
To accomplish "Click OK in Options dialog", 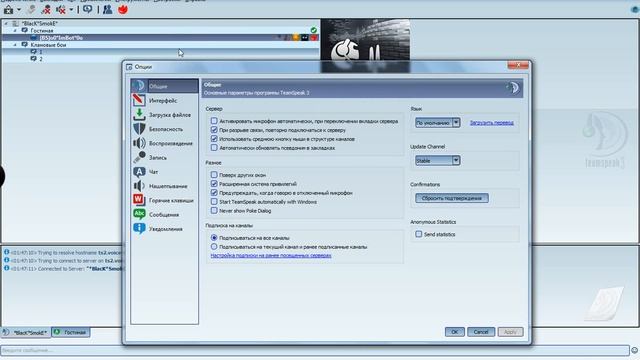I will pos(454,332).
